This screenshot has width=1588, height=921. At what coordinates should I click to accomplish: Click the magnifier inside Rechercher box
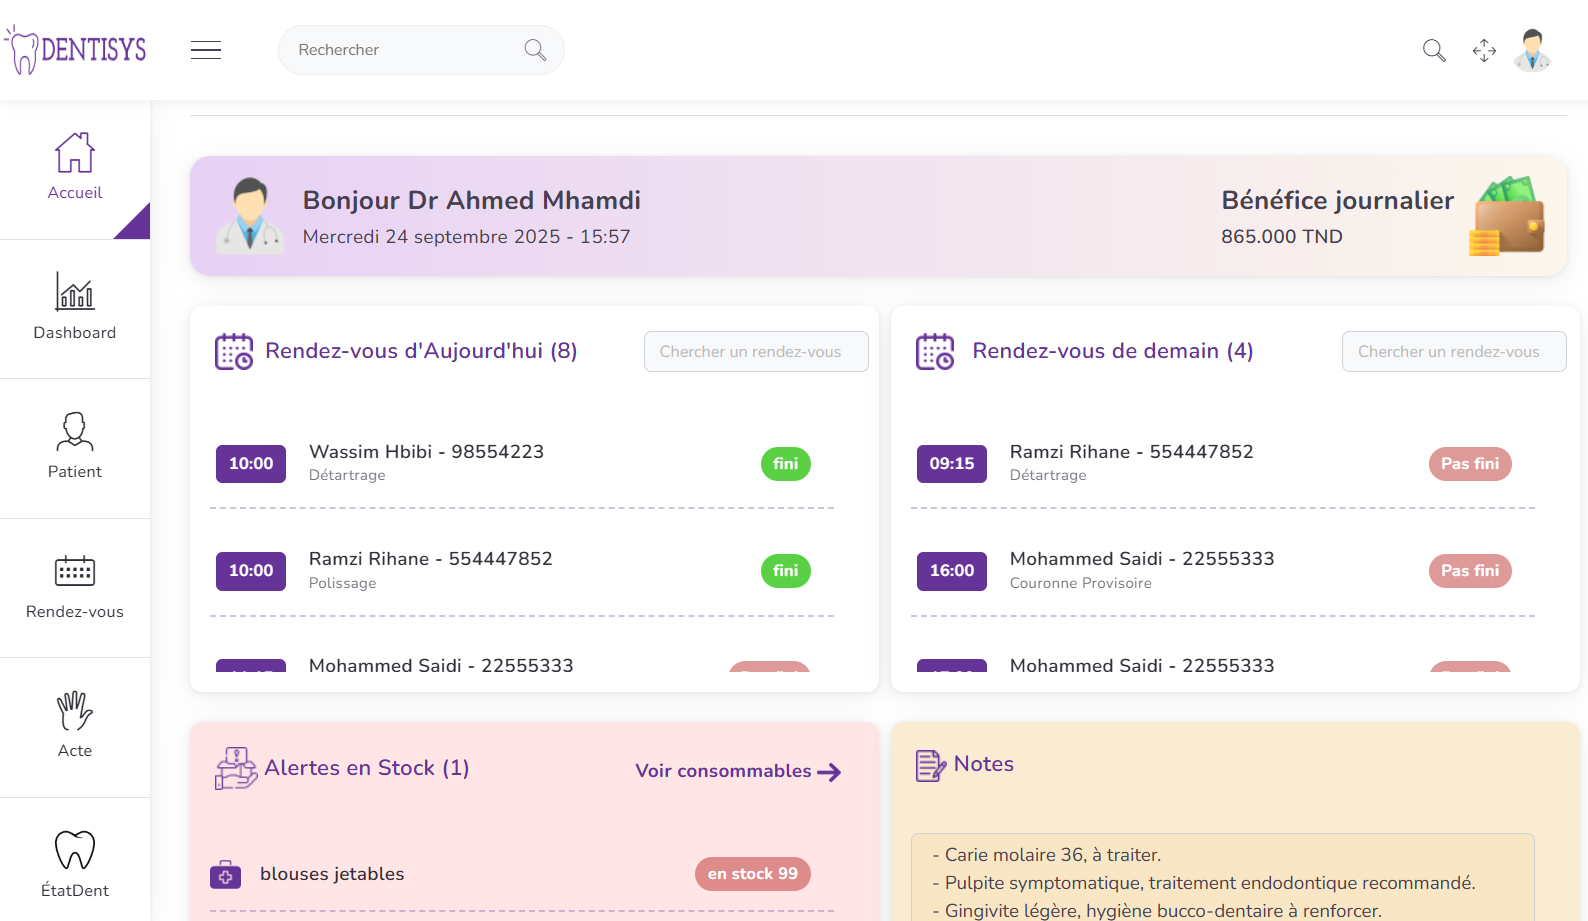(x=535, y=50)
